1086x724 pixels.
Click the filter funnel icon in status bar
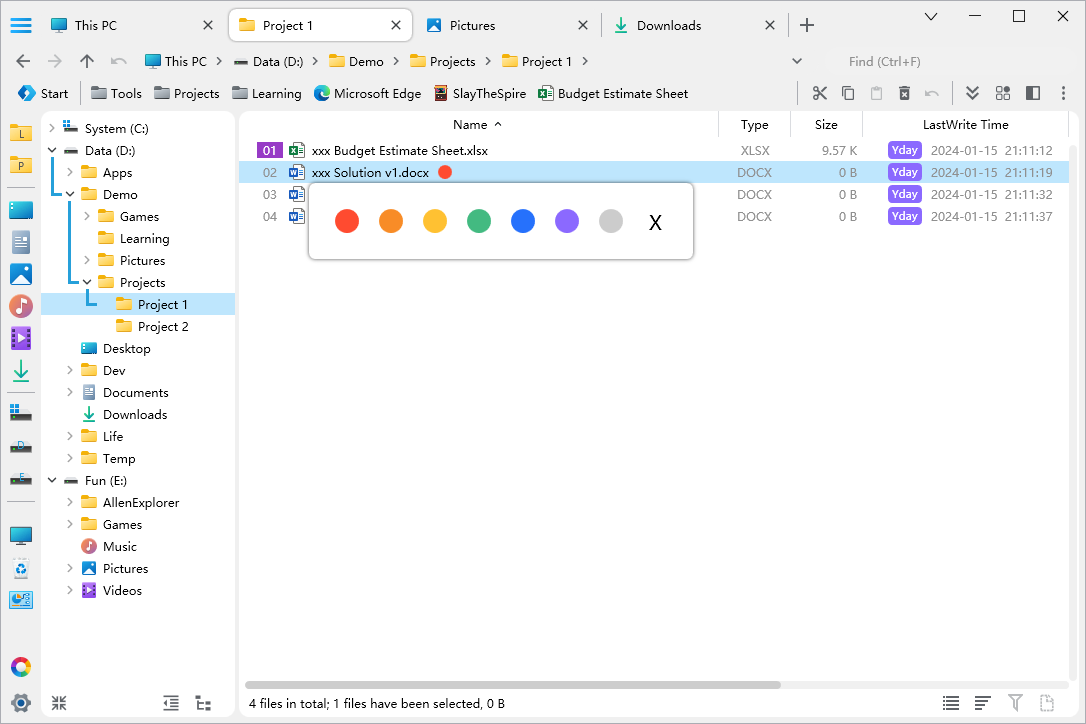coord(1015,703)
